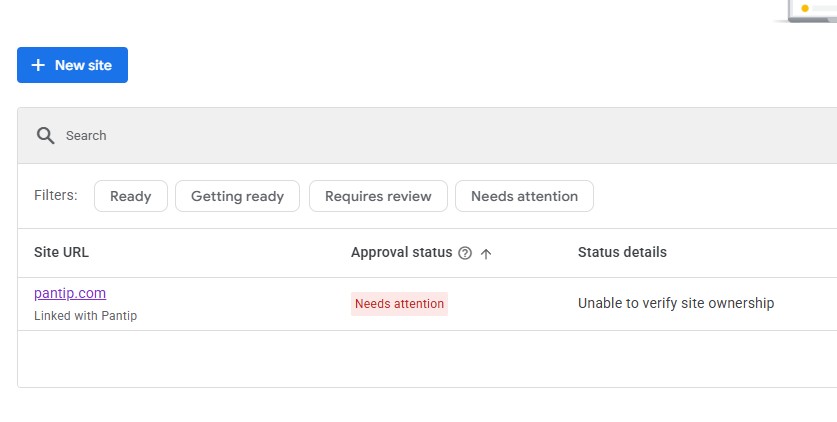Click the Linked with Pantip text
The height and width of the screenshot is (422, 837).
coord(85,316)
